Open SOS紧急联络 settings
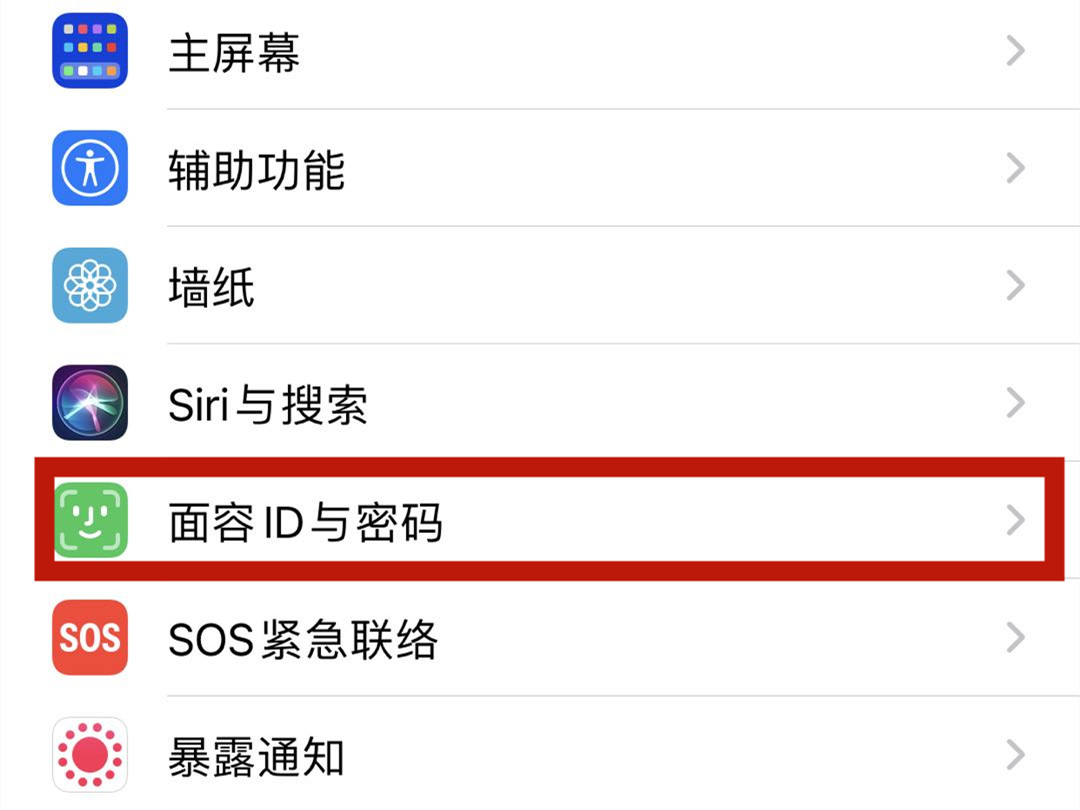 click(540, 637)
